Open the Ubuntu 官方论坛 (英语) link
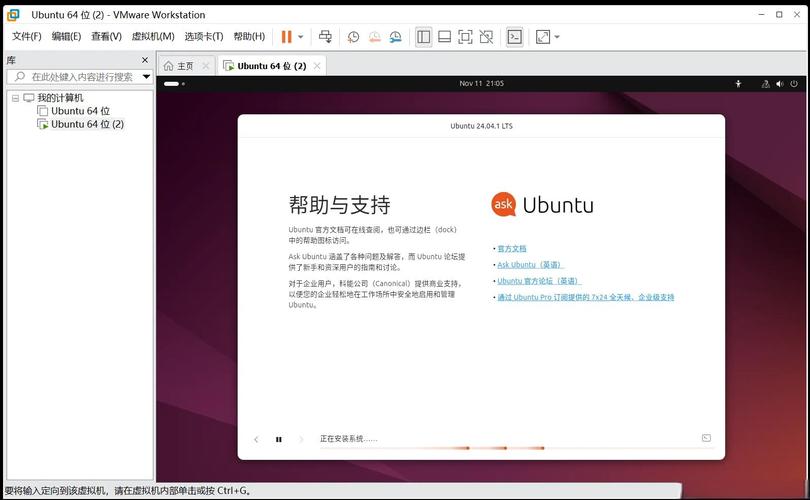The height and width of the screenshot is (500, 810). (539, 281)
